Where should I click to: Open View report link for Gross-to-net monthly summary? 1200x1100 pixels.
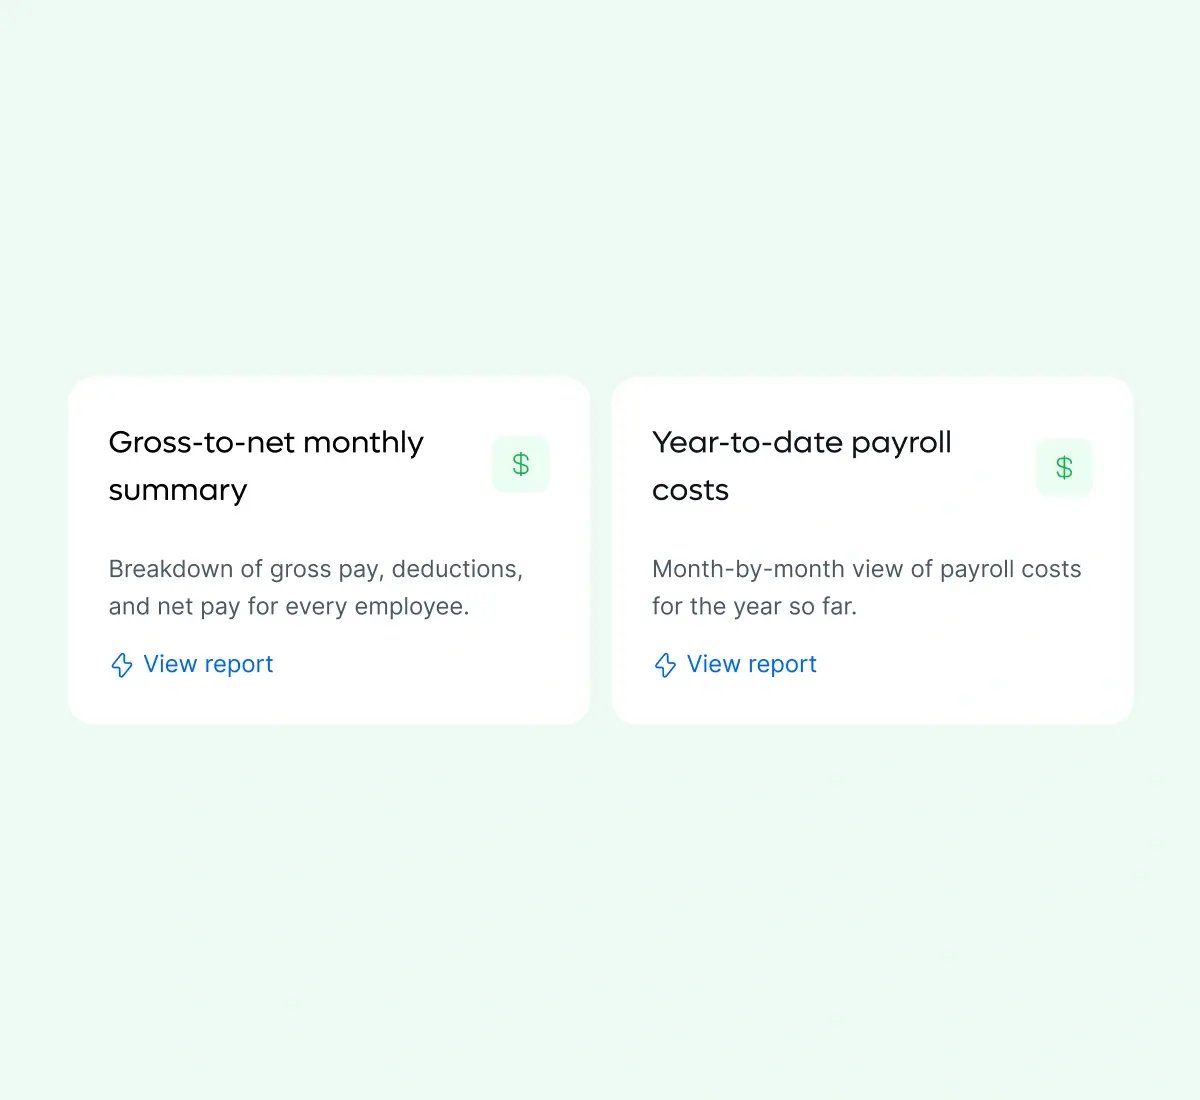pyautogui.click(x=208, y=664)
